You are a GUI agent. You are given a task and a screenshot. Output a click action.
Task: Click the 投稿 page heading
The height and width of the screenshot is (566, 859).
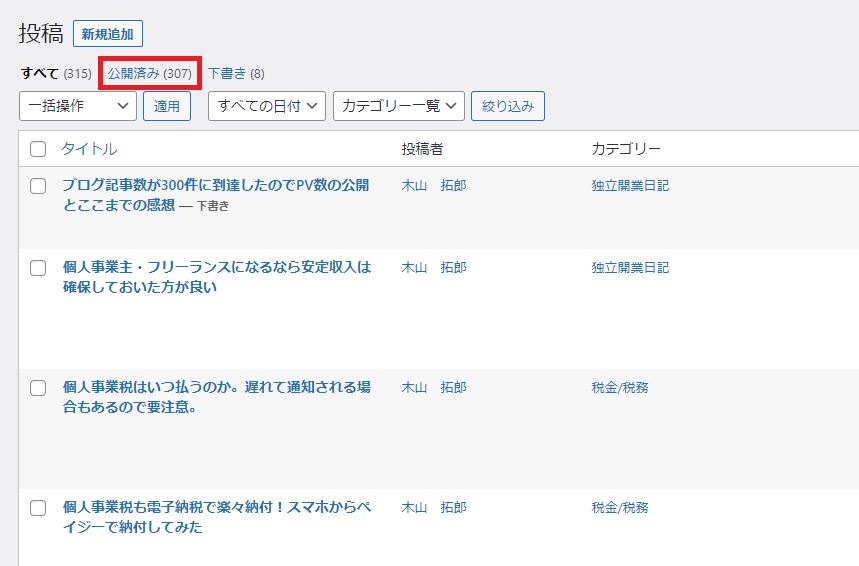41,33
